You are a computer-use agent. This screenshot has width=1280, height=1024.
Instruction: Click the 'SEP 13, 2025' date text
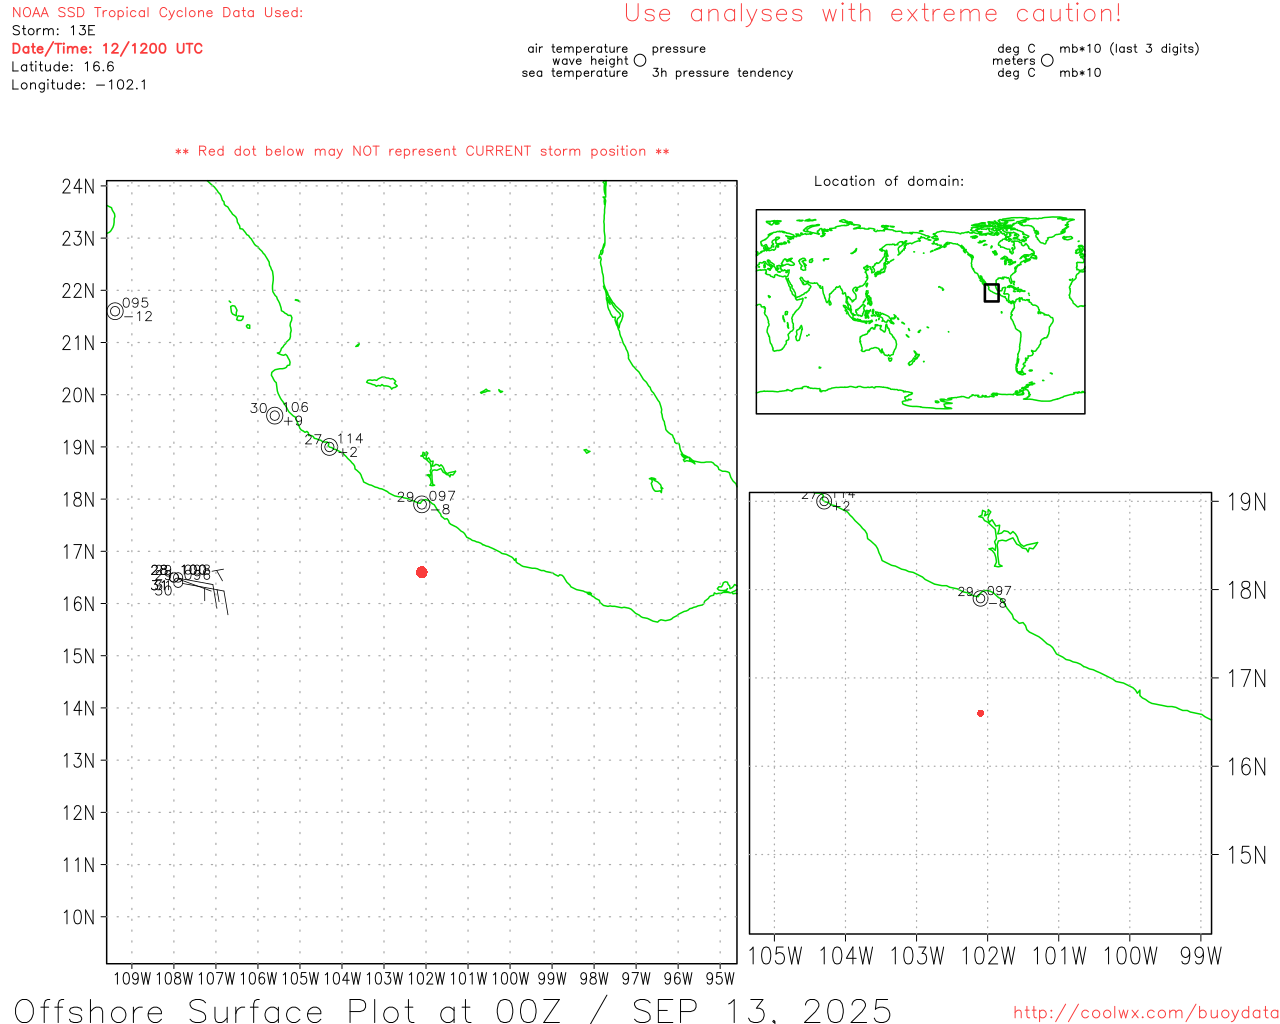click(x=762, y=1010)
